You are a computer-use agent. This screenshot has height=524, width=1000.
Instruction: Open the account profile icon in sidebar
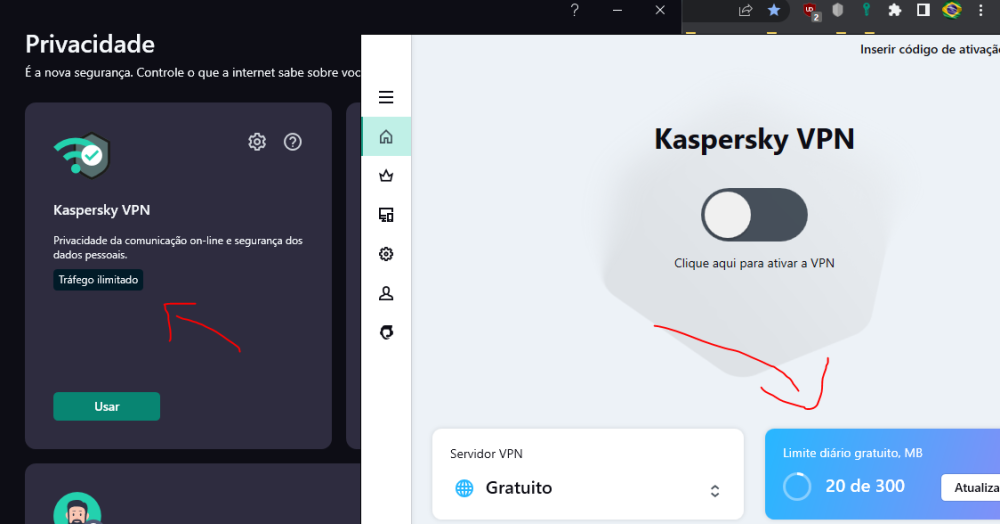[x=386, y=293]
